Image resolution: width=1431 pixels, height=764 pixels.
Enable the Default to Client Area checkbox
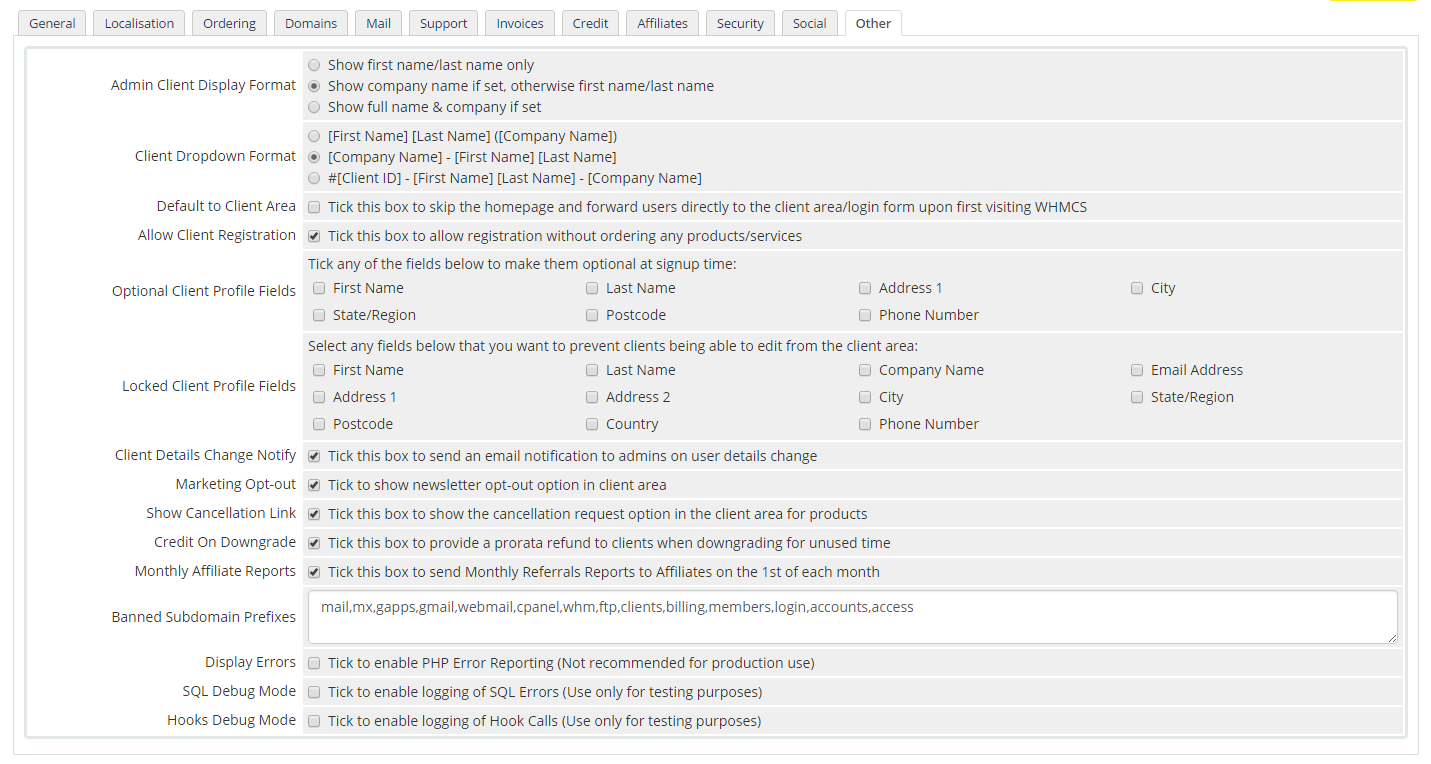[315, 208]
